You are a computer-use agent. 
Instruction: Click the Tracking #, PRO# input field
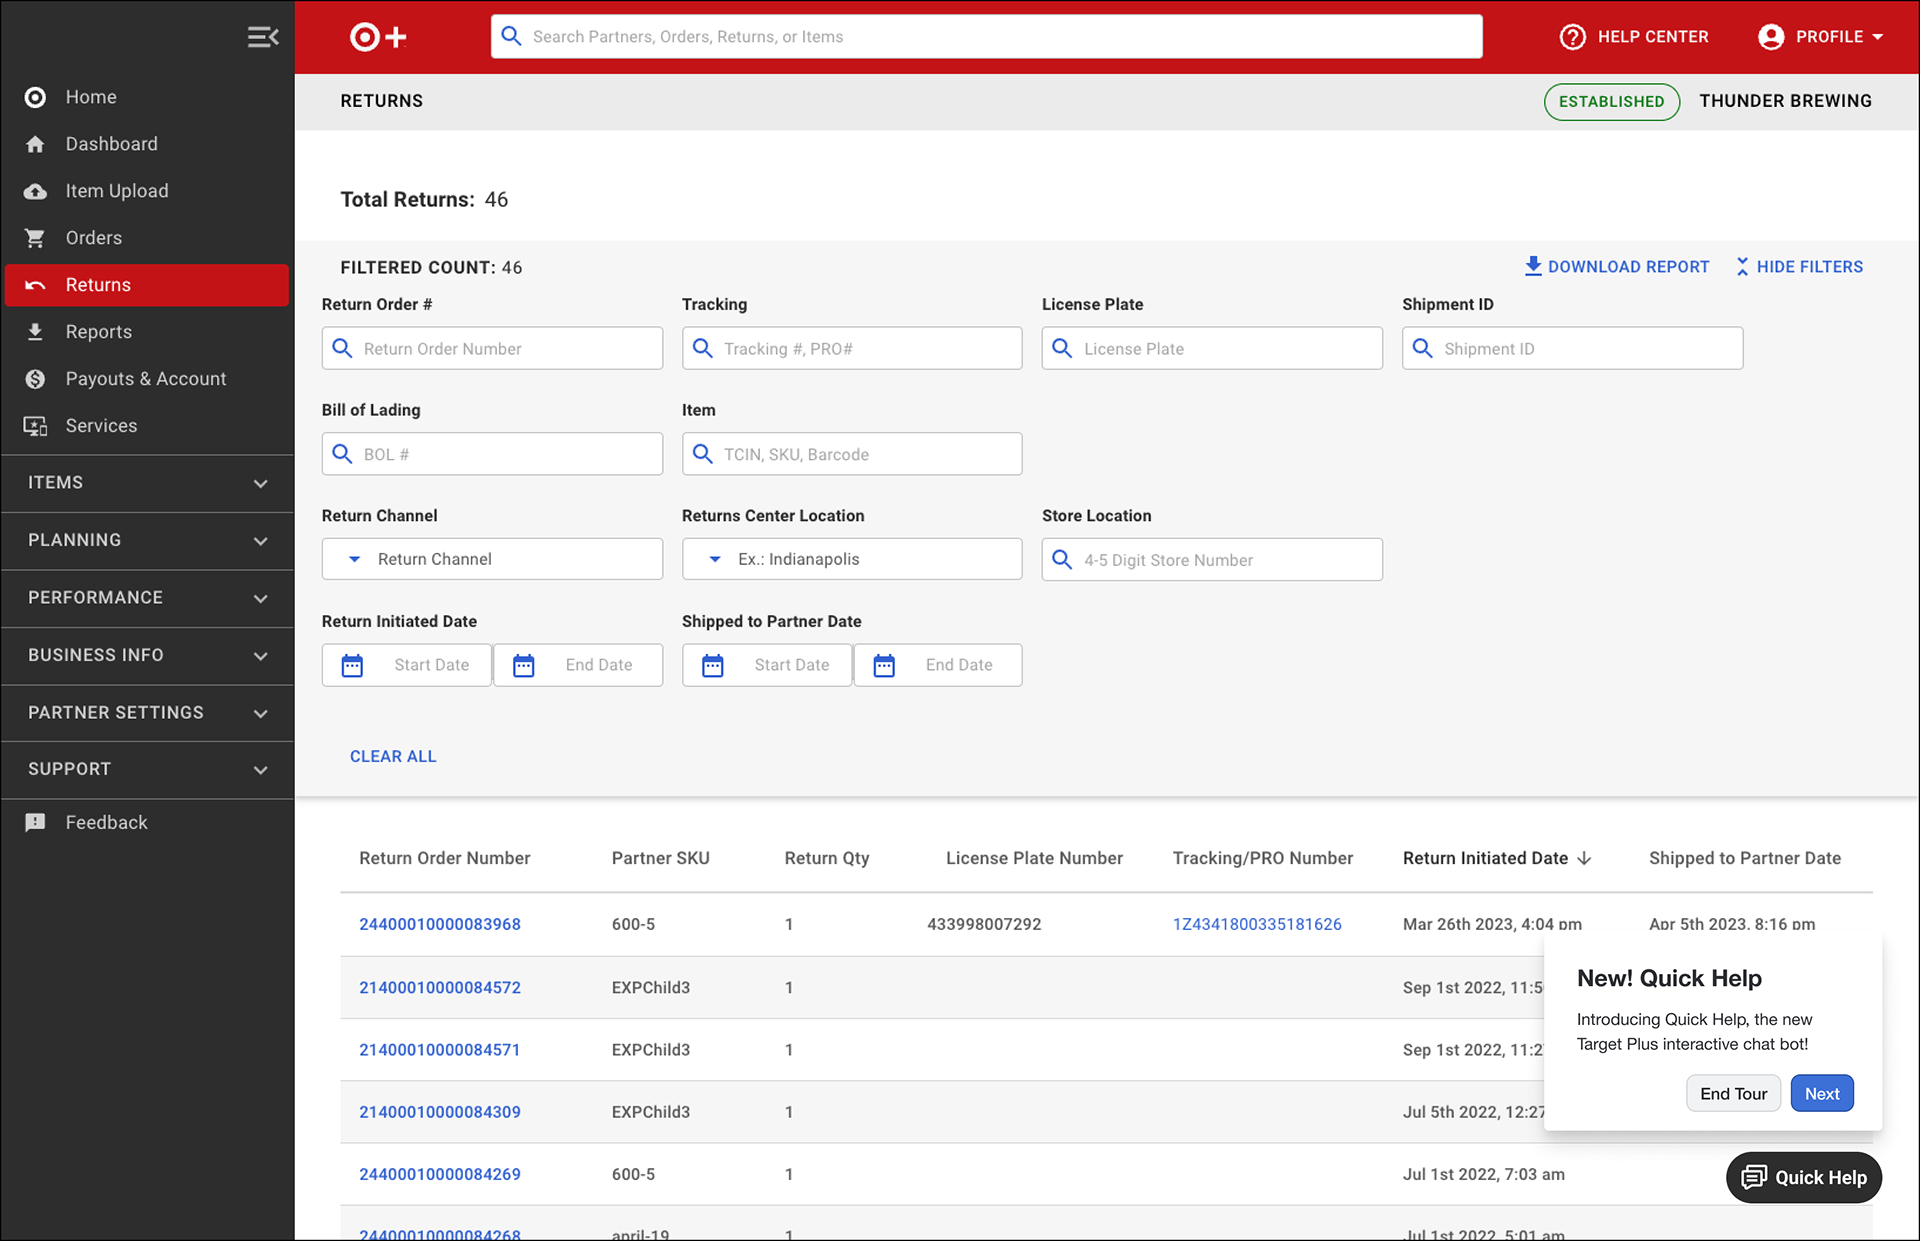pyautogui.click(x=852, y=348)
